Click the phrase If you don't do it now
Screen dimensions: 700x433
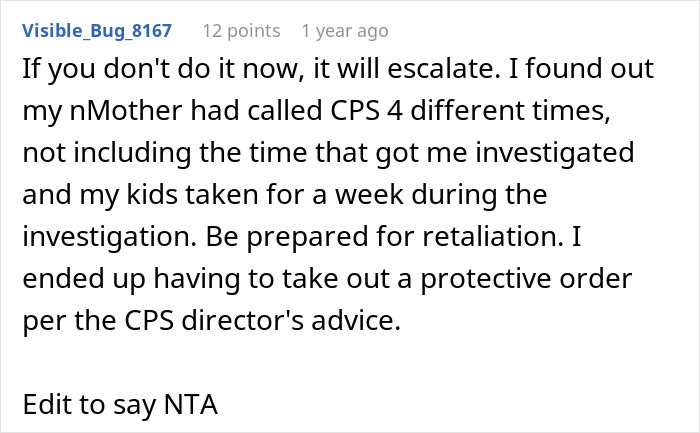coord(163,69)
